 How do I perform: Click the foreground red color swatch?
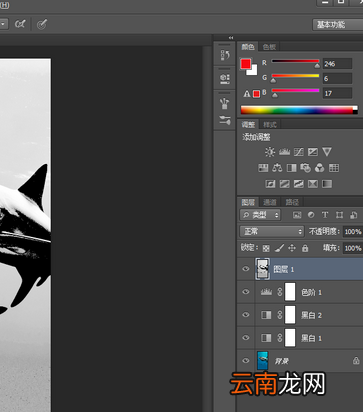pos(246,64)
